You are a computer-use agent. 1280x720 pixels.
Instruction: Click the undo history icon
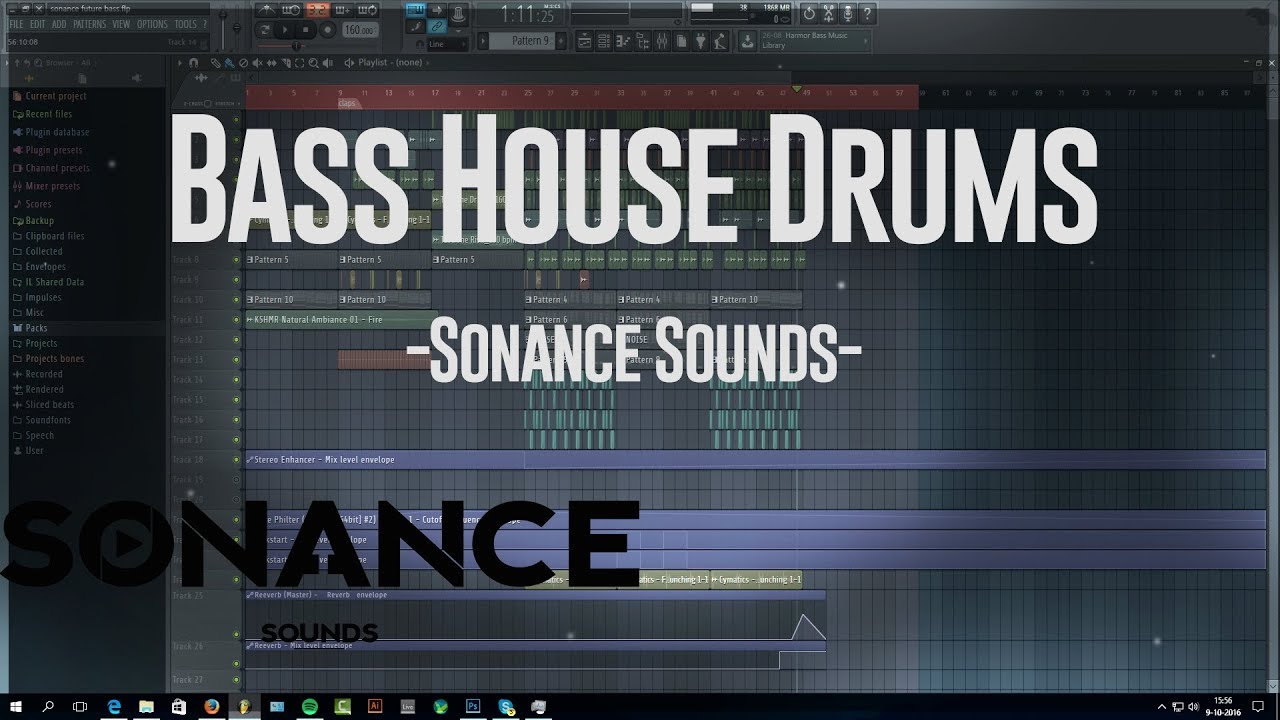[809, 13]
